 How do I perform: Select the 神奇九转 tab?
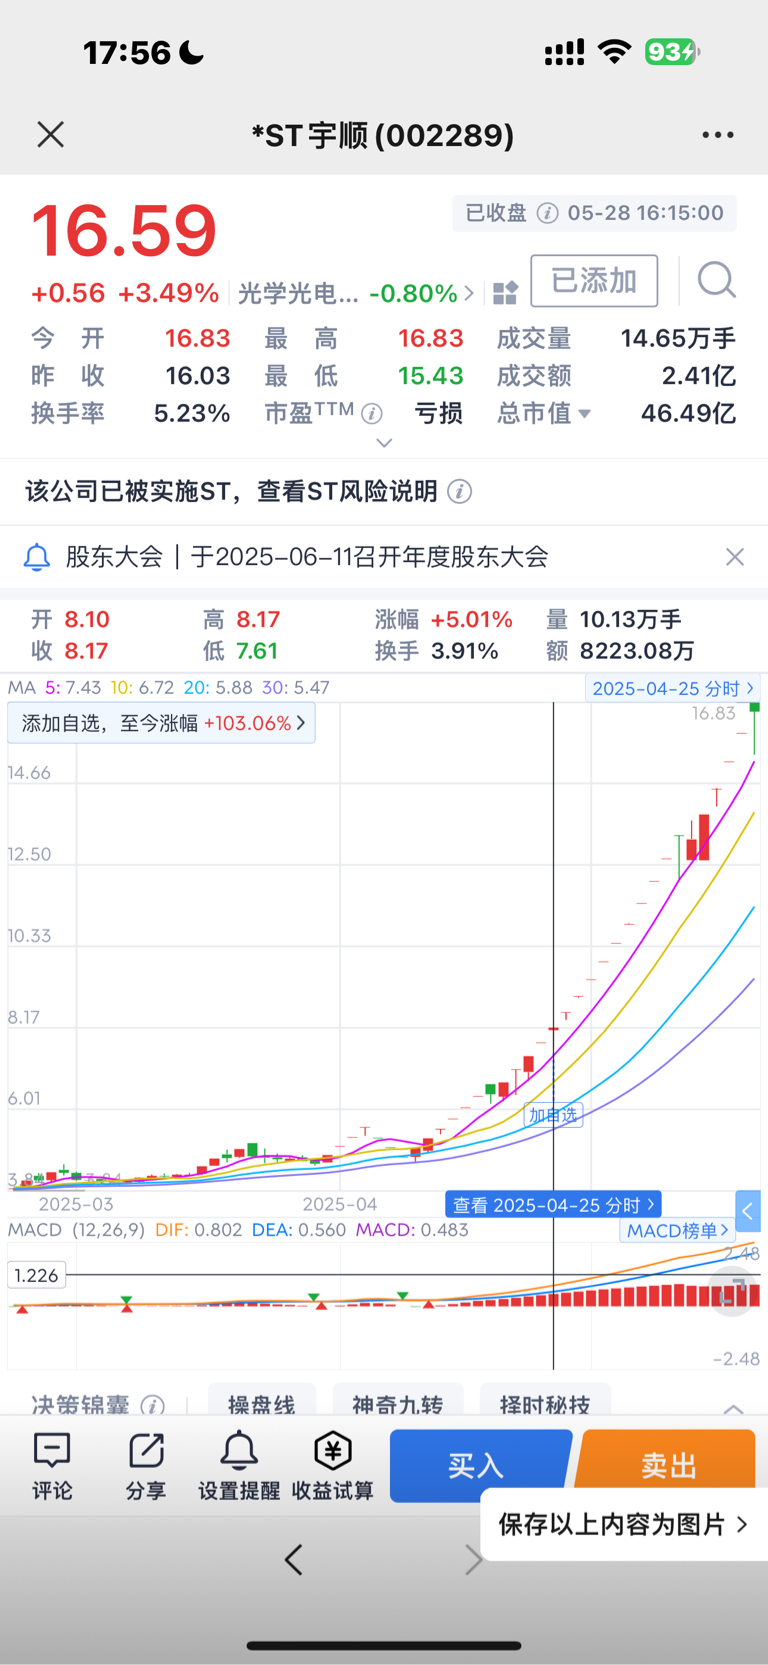tap(397, 1402)
